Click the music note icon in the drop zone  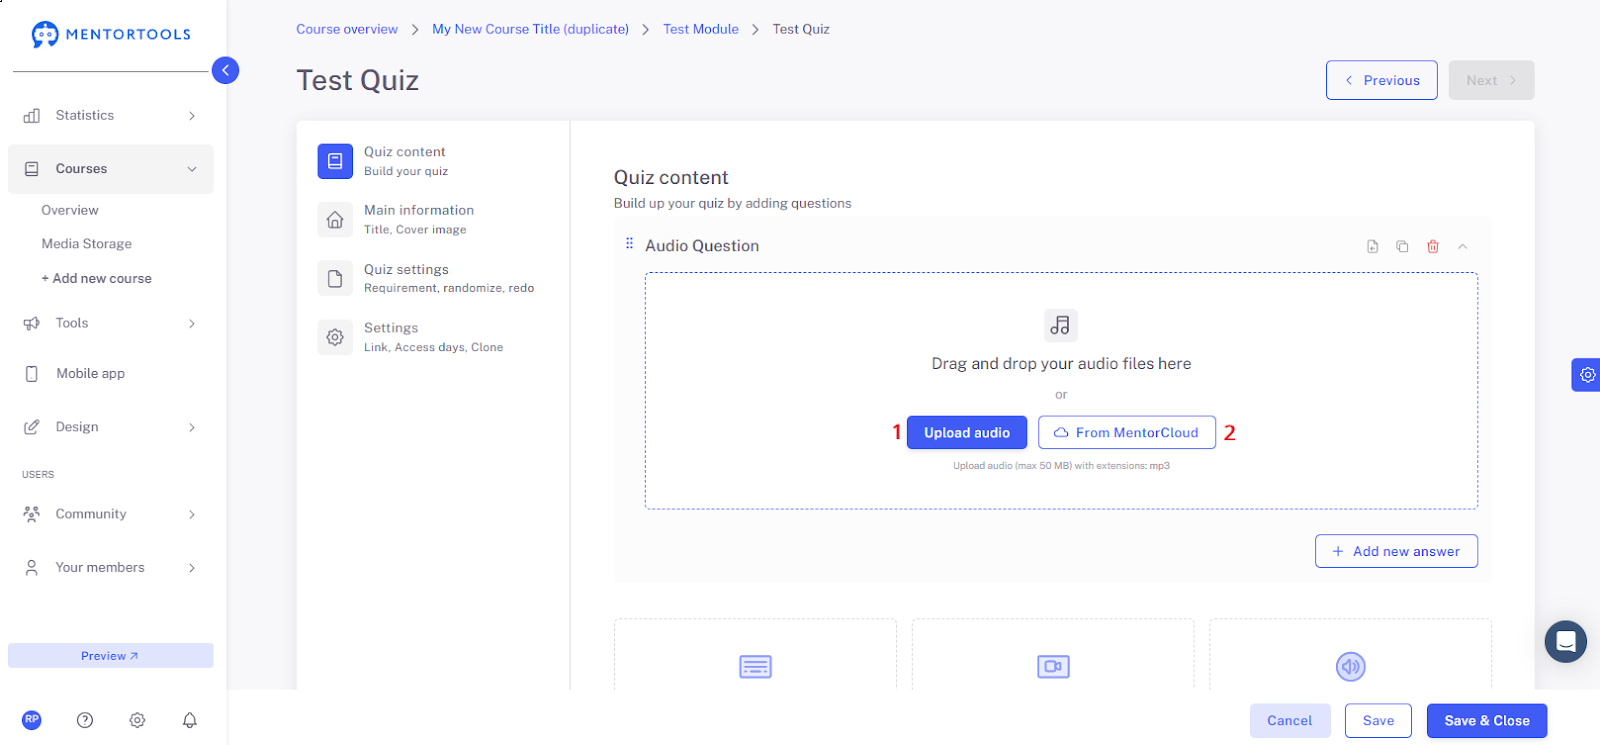tap(1061, 325)
